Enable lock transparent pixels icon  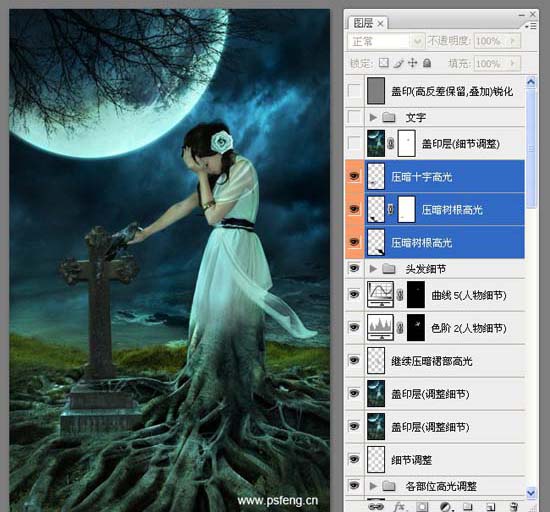[384, 63]
